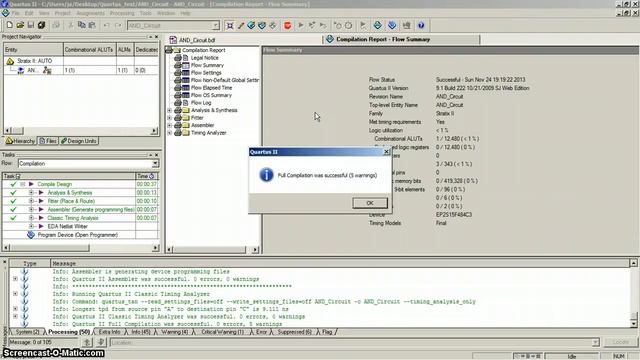Screen dimensions: 640x360
Task: Open the Assignments menu
Action: pos(90,13)
